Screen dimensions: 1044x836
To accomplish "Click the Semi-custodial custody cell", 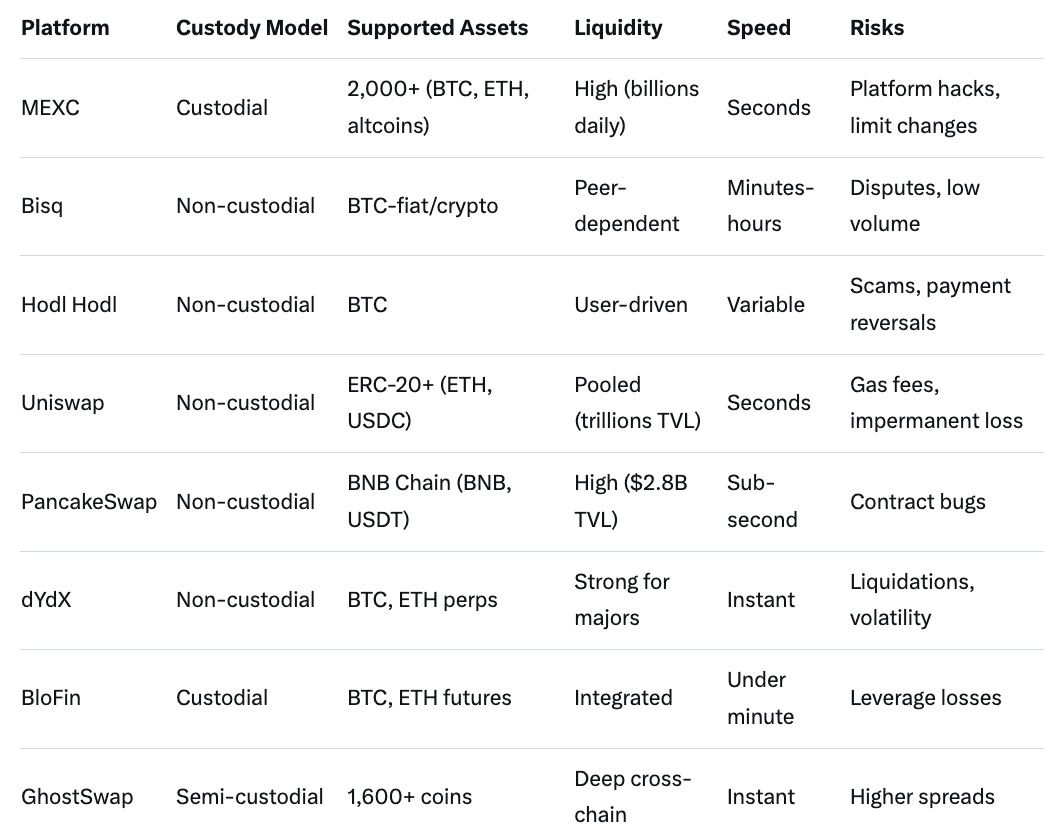I will point(250,797).
